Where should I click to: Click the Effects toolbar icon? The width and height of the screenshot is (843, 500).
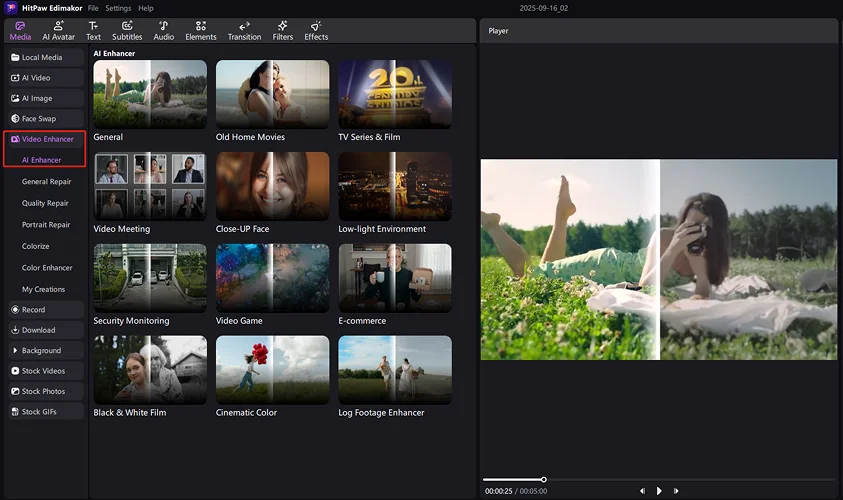tap(316, 30)
